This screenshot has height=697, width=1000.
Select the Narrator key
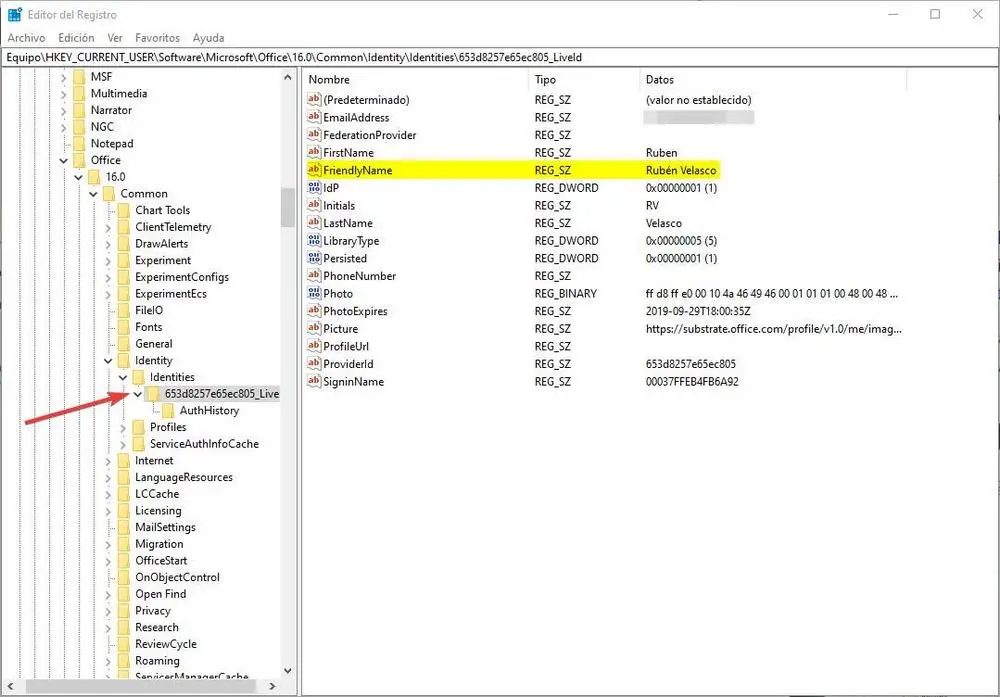click(x=111, y=110)
